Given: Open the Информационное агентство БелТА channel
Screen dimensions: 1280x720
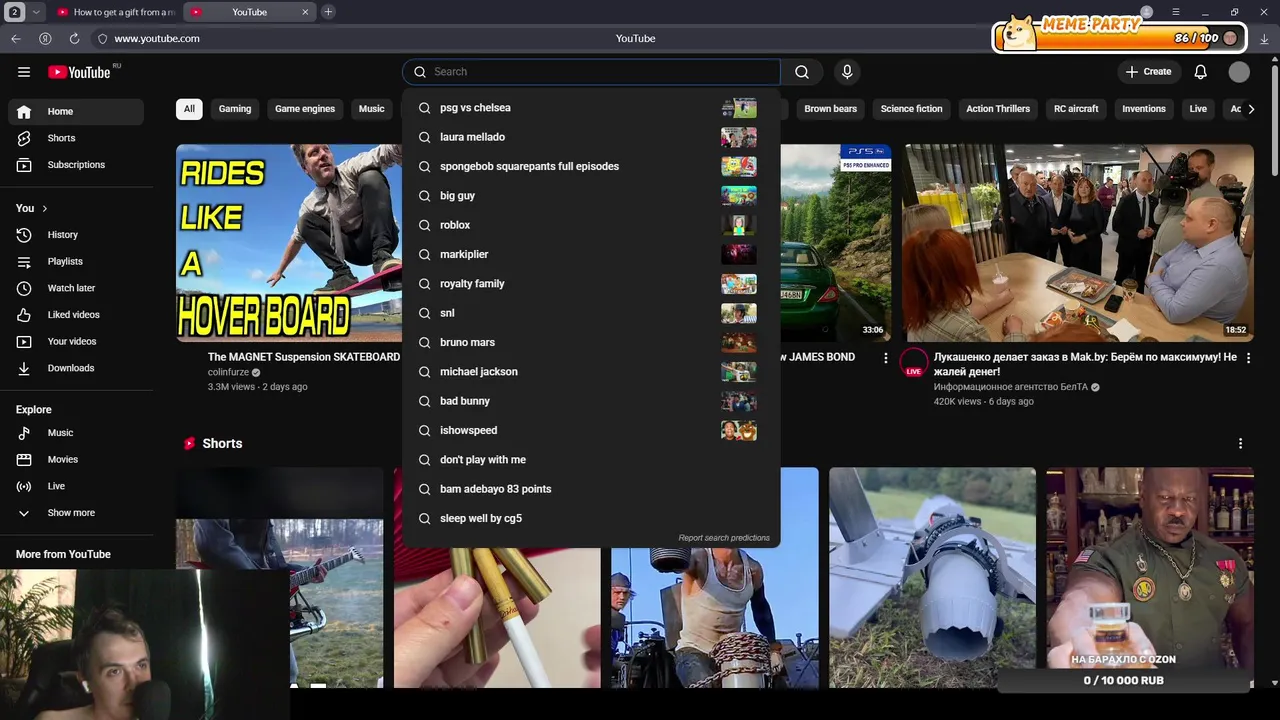Looking at the screenshot, I should (1011, 387).
